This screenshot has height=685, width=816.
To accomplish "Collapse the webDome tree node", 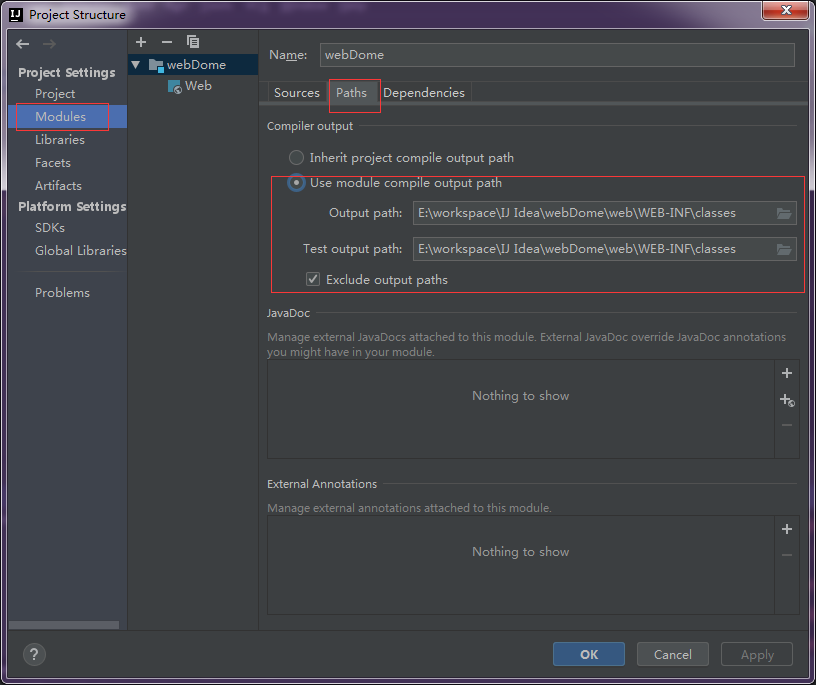I will (135, 63).
